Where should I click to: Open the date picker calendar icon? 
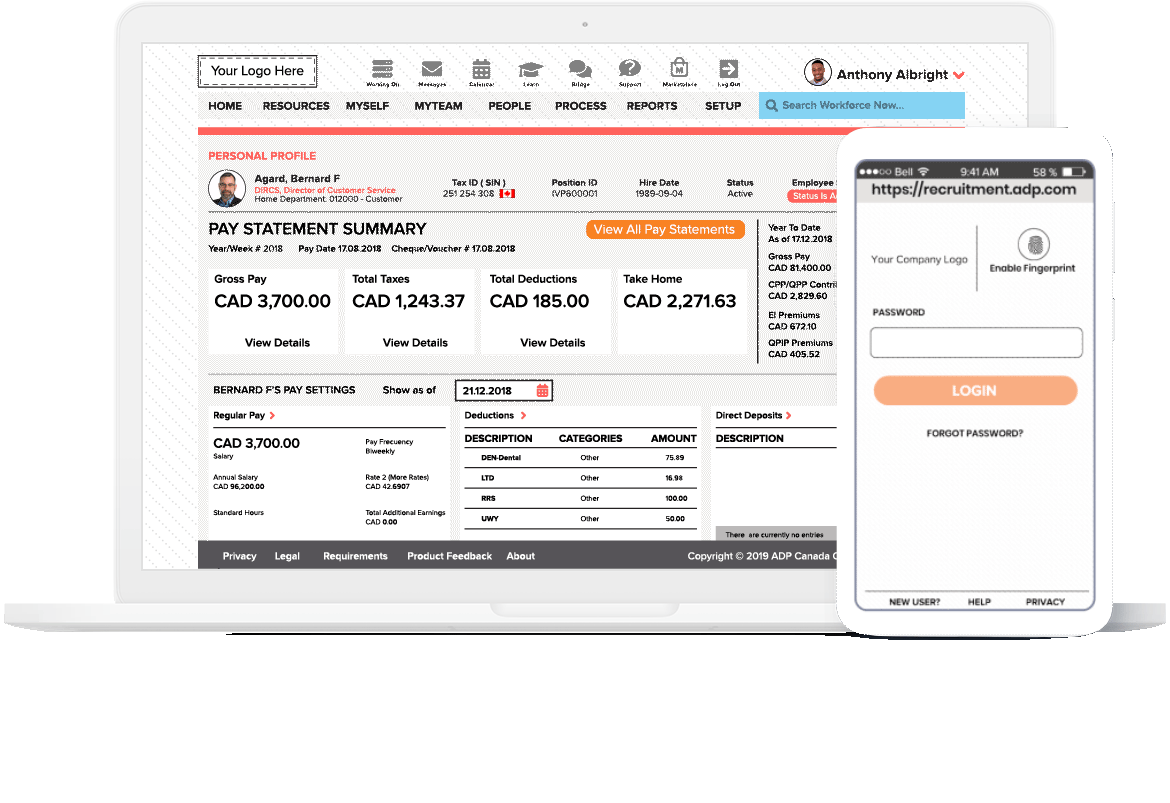(x=542, y=390)
